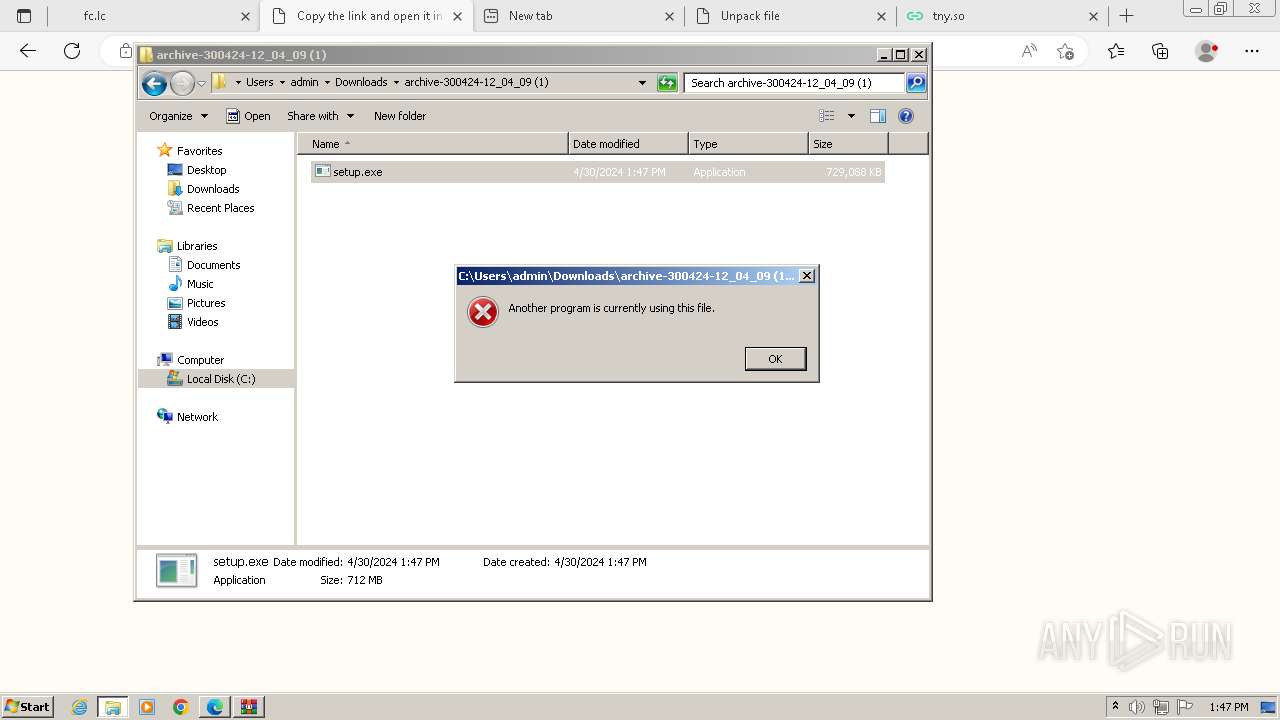Show hidden system tray icons
This screenshot has width=1280, height=720.
1115,707
